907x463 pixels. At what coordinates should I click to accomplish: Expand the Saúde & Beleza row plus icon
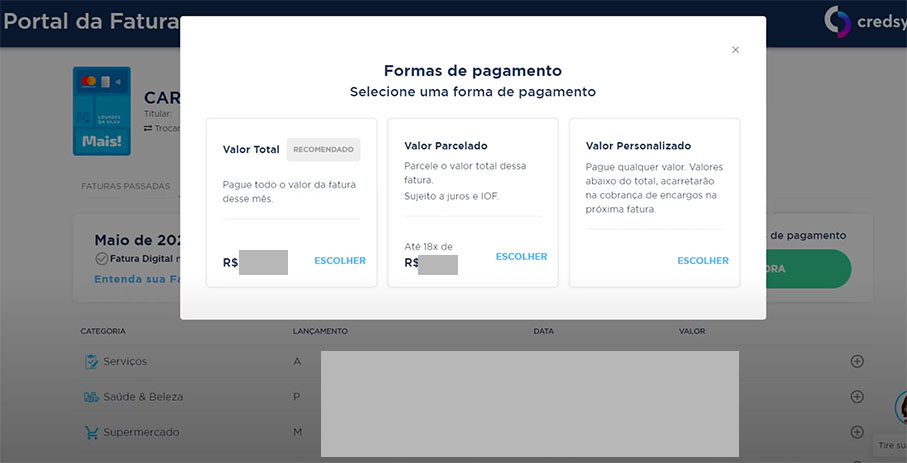(857, 396)
